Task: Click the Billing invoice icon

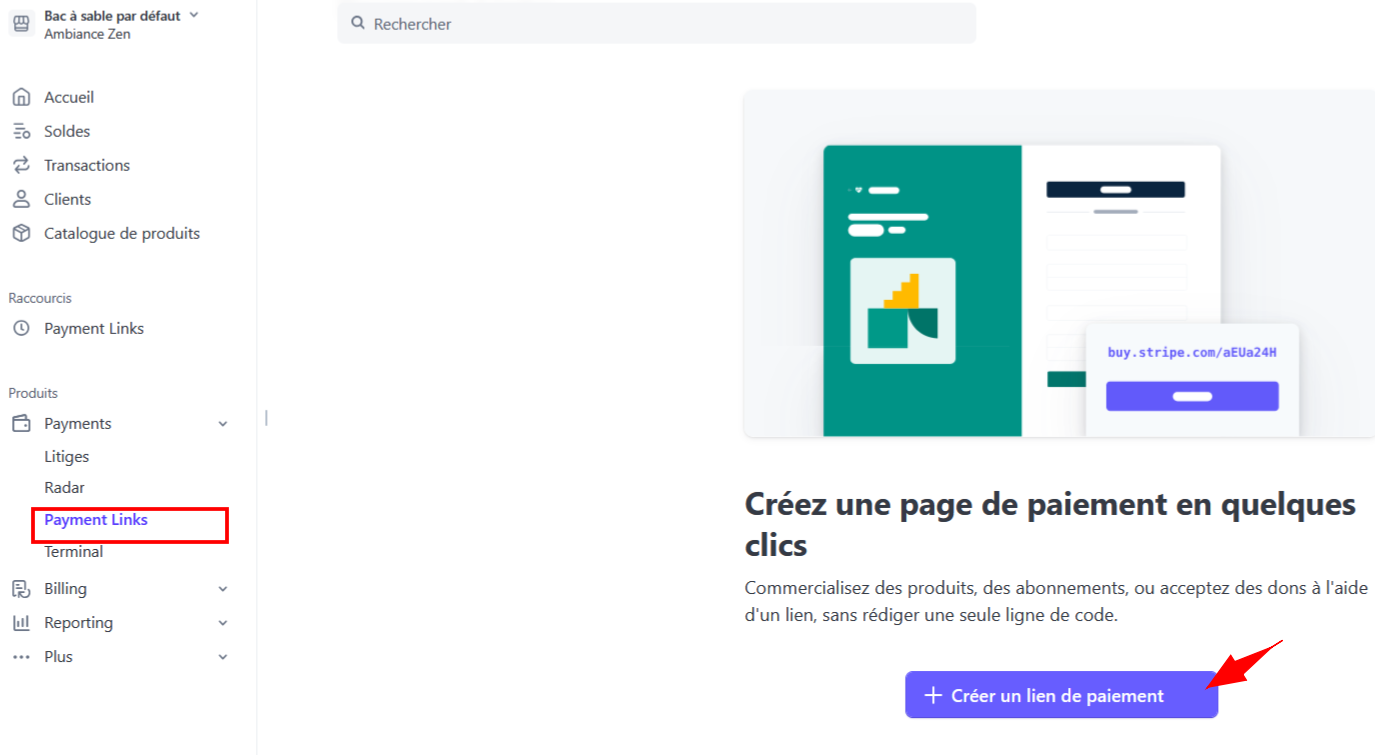Action: tap(21, 589)
